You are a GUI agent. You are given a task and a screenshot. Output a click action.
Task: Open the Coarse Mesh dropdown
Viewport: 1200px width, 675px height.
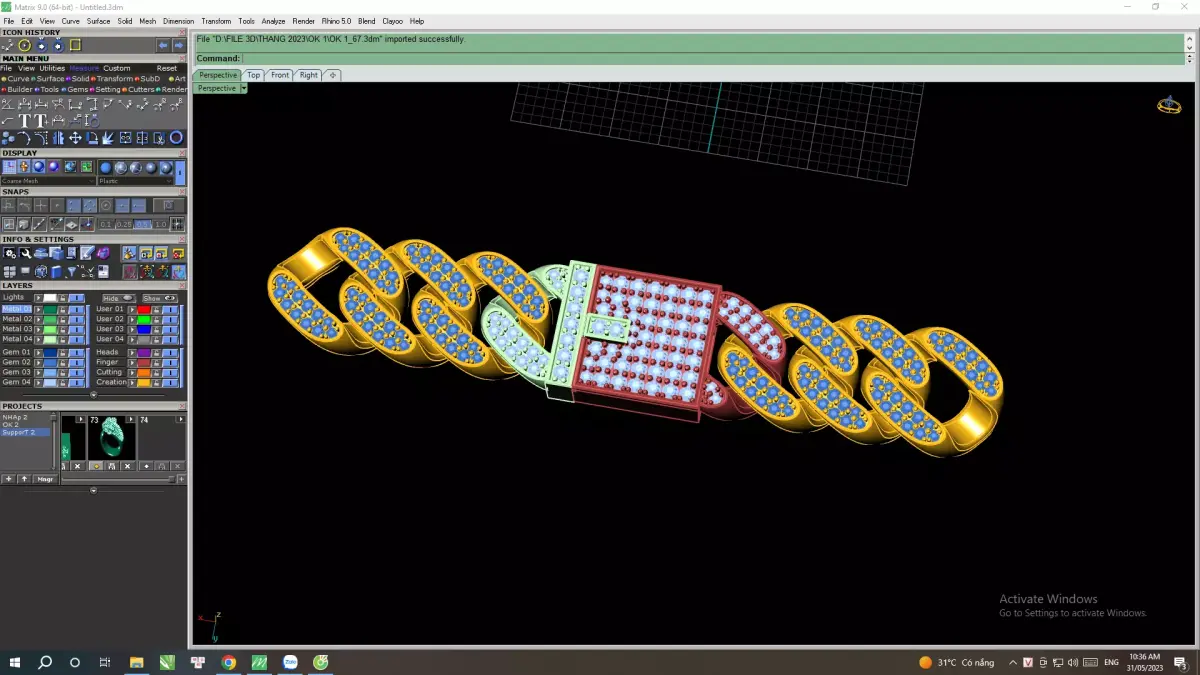click(48, 181)
